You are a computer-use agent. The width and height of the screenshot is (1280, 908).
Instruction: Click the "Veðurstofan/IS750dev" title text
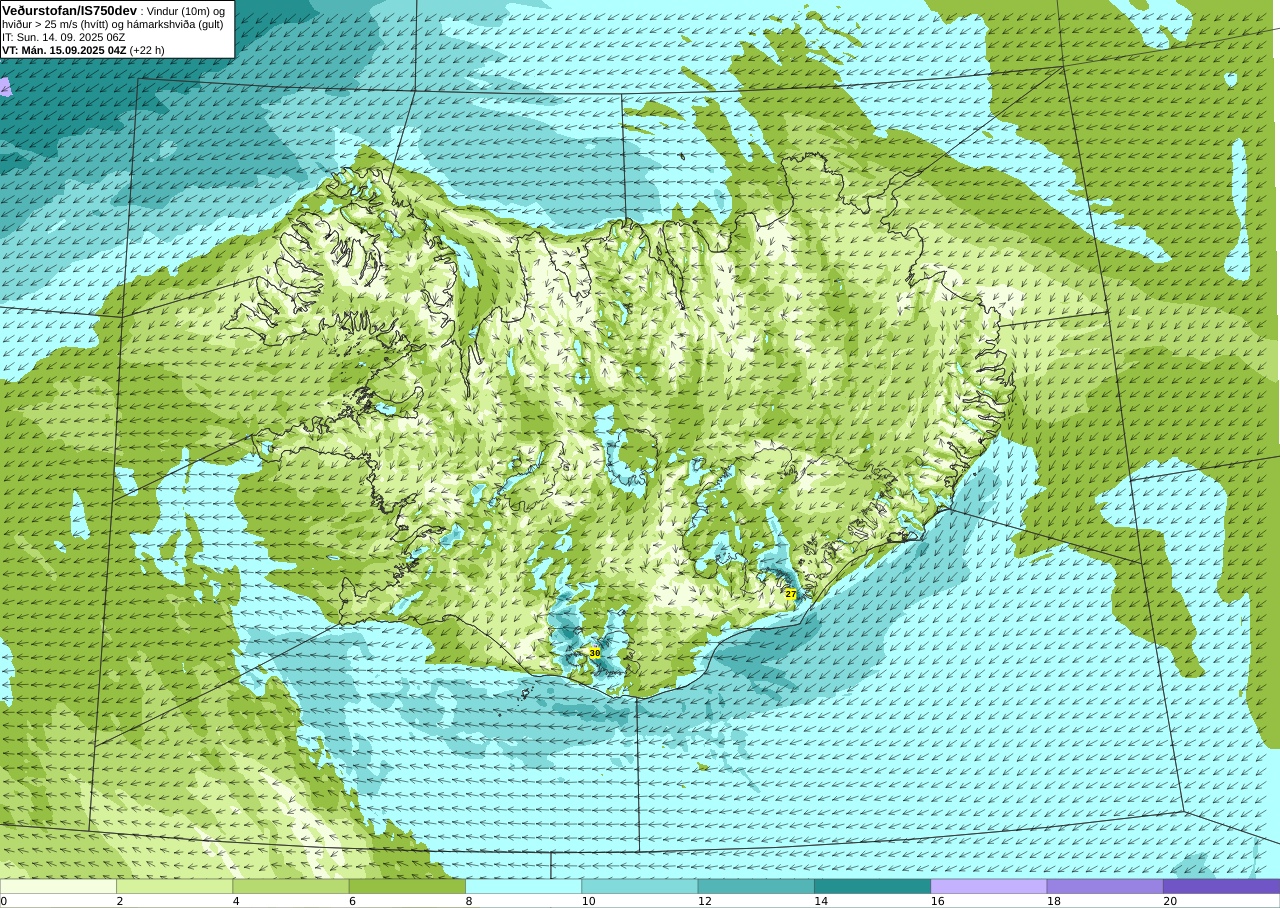[x=70, y=10]
